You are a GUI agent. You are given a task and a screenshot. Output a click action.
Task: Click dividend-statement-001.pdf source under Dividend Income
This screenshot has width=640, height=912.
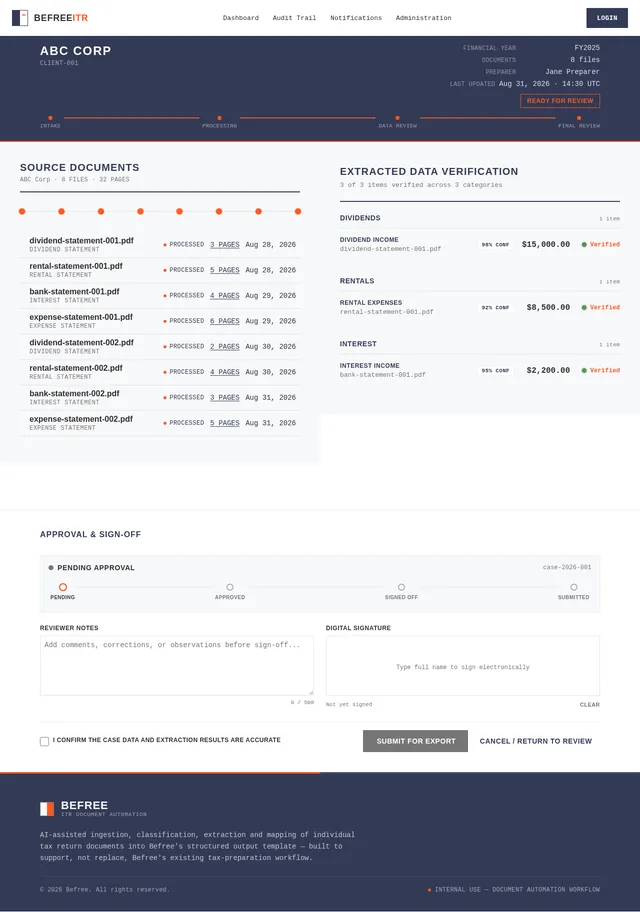click(x=390, y=249)
